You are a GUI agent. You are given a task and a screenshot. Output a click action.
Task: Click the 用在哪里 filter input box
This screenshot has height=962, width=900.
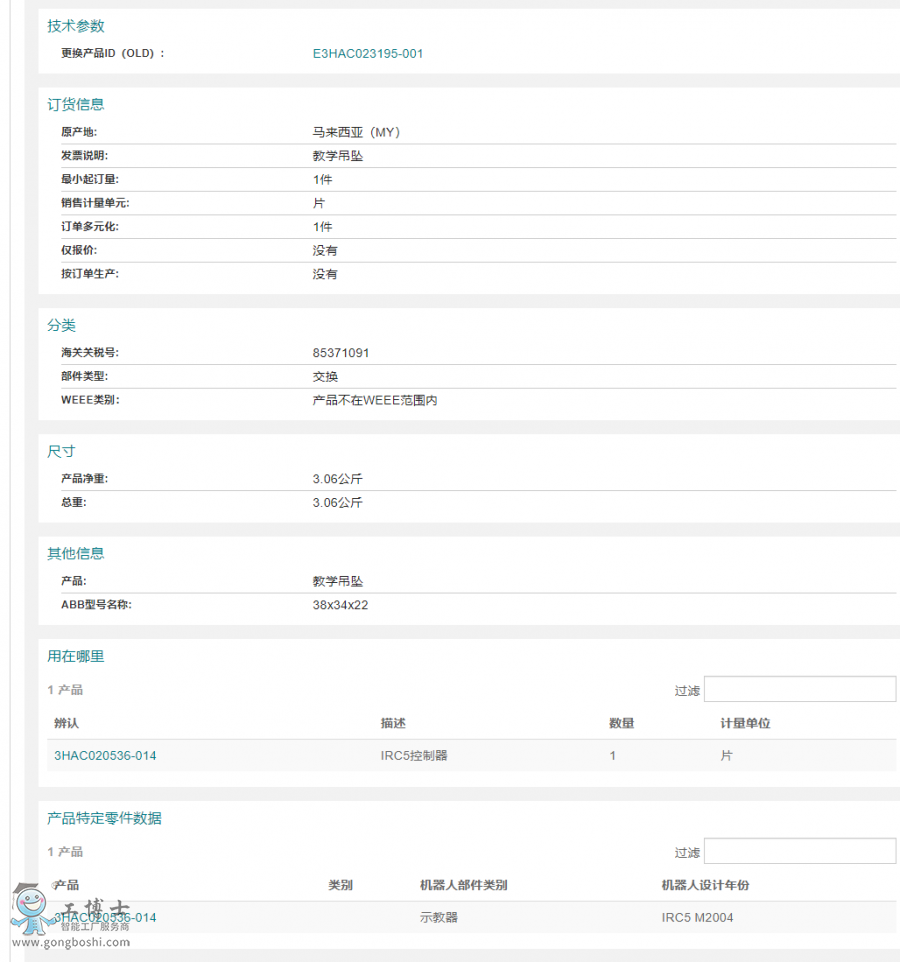click(x=799, y=689)
